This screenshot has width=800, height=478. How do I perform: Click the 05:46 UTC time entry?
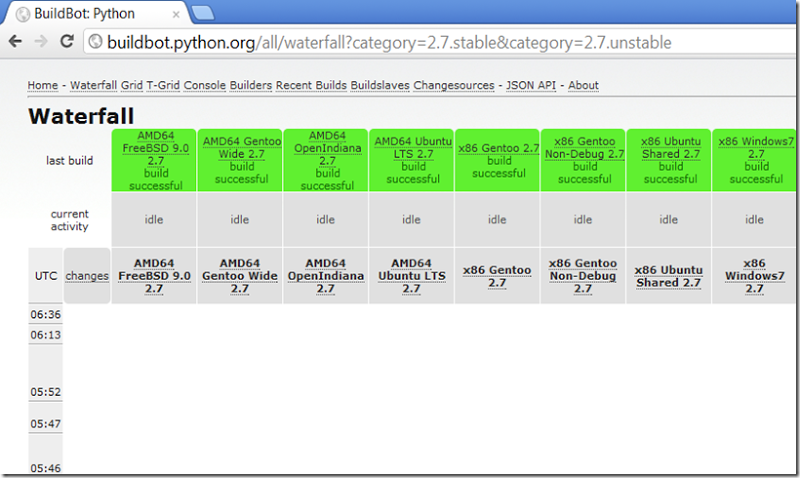45,468
